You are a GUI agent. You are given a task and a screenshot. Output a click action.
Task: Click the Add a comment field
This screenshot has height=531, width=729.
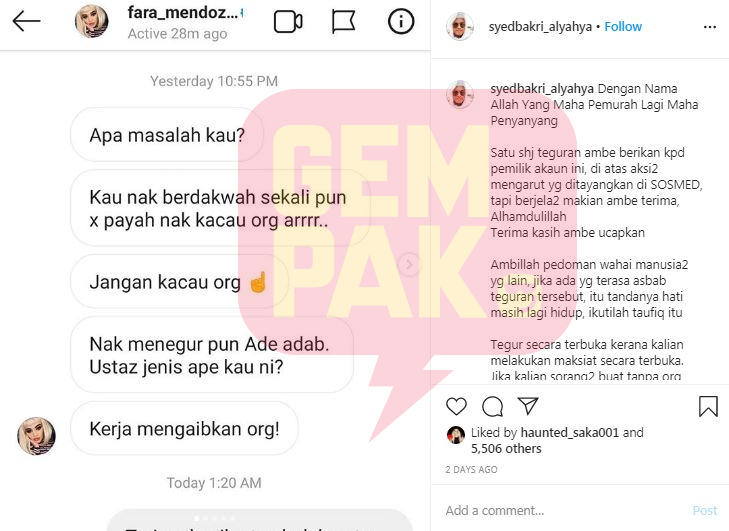pos(563,511)
